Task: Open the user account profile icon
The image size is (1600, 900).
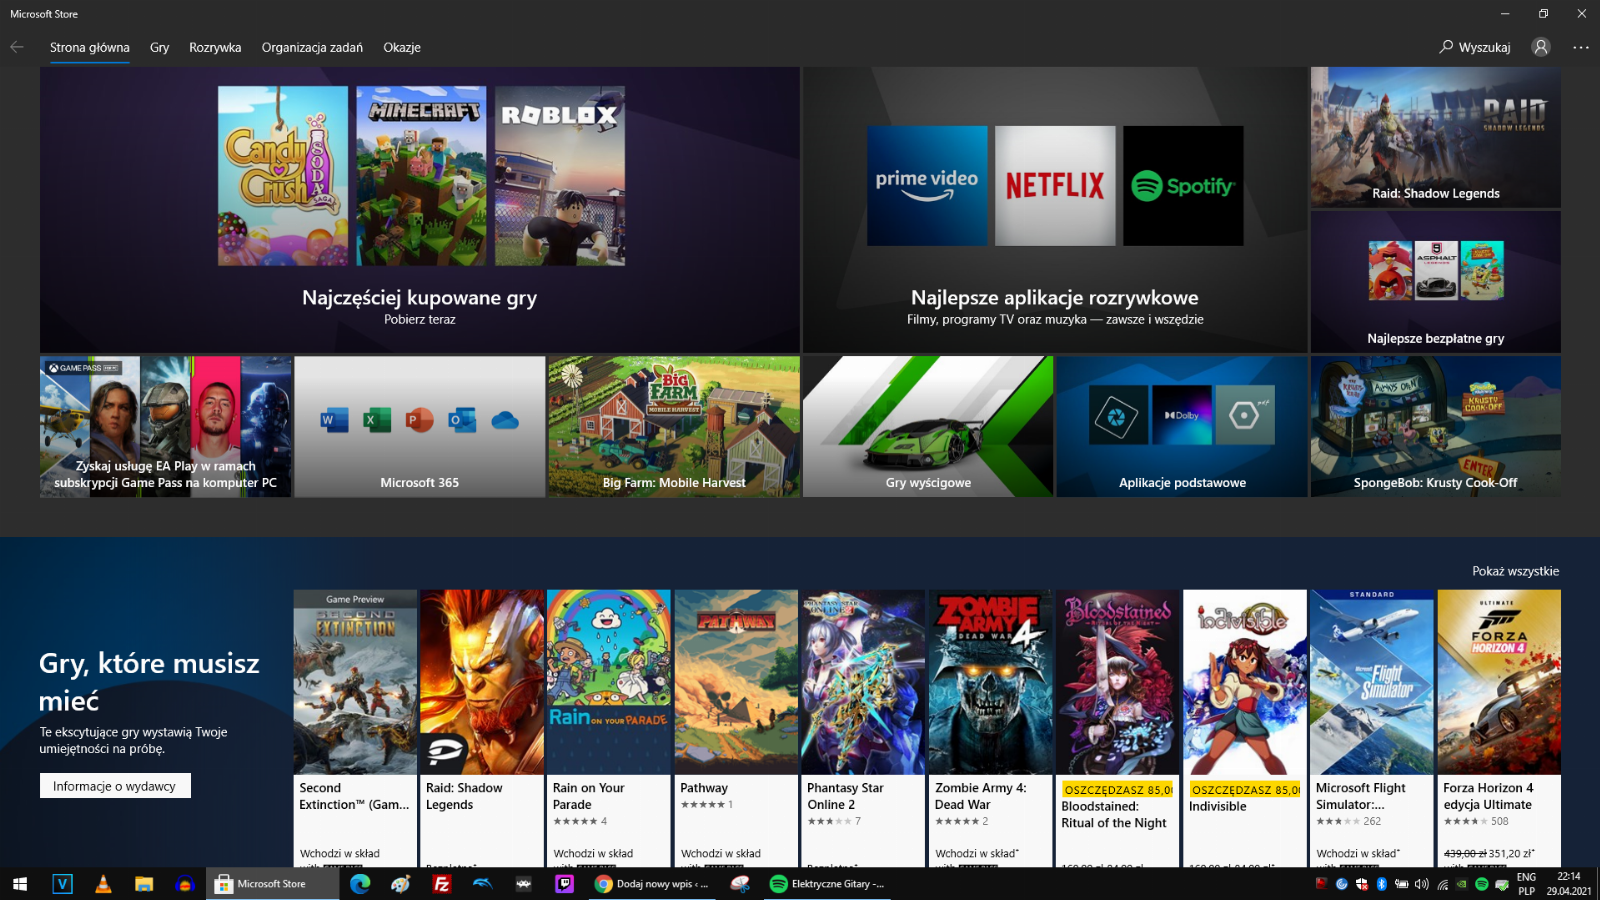Action: 1541,47
